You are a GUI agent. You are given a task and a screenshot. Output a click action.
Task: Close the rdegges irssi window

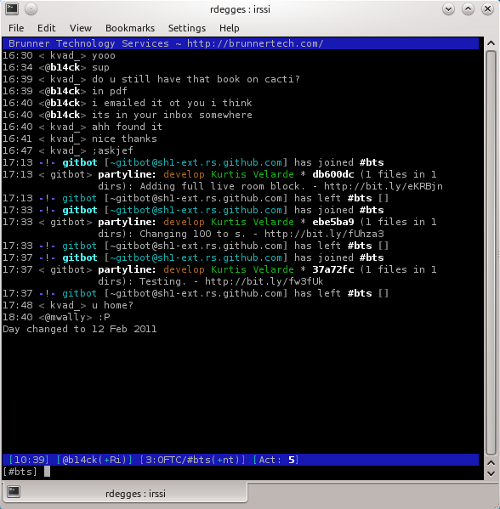point(487,9)
